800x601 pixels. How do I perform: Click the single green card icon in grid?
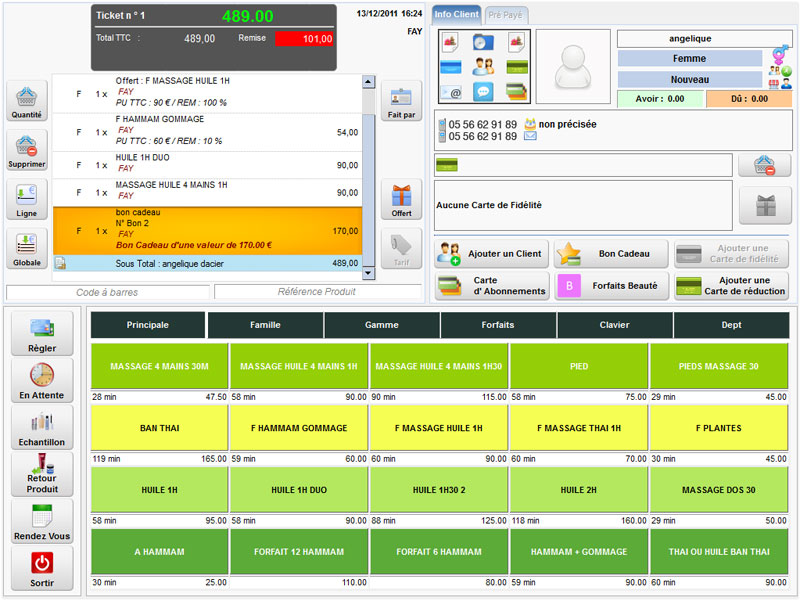click(517, 67)
